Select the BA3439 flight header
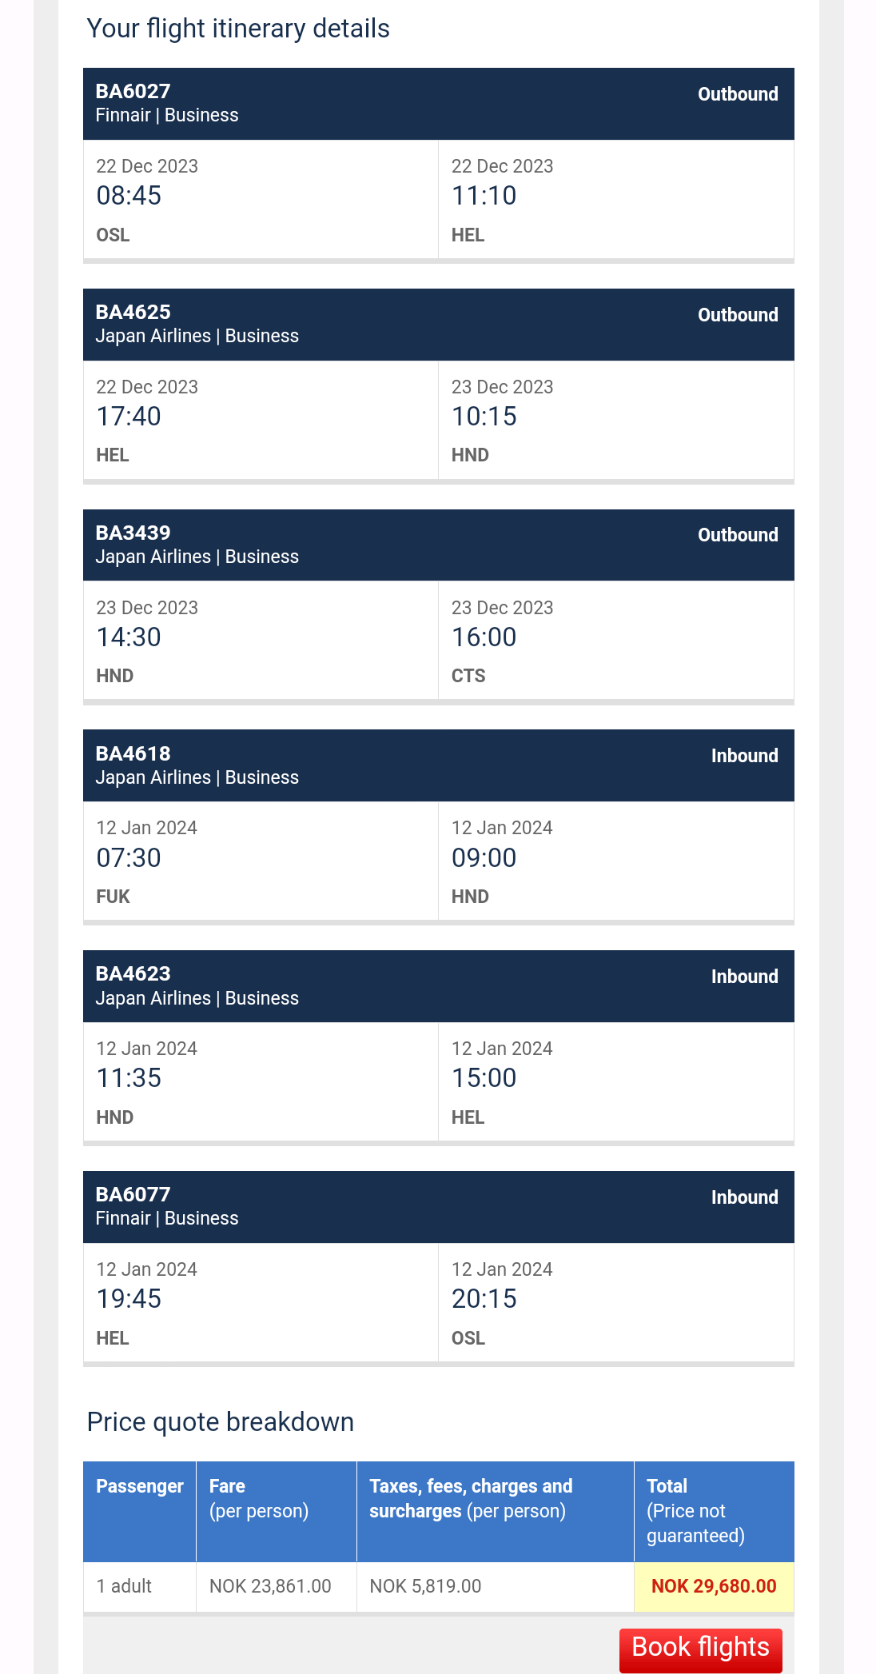This screenshot has height=1674, width=876. tap(438, 545)
